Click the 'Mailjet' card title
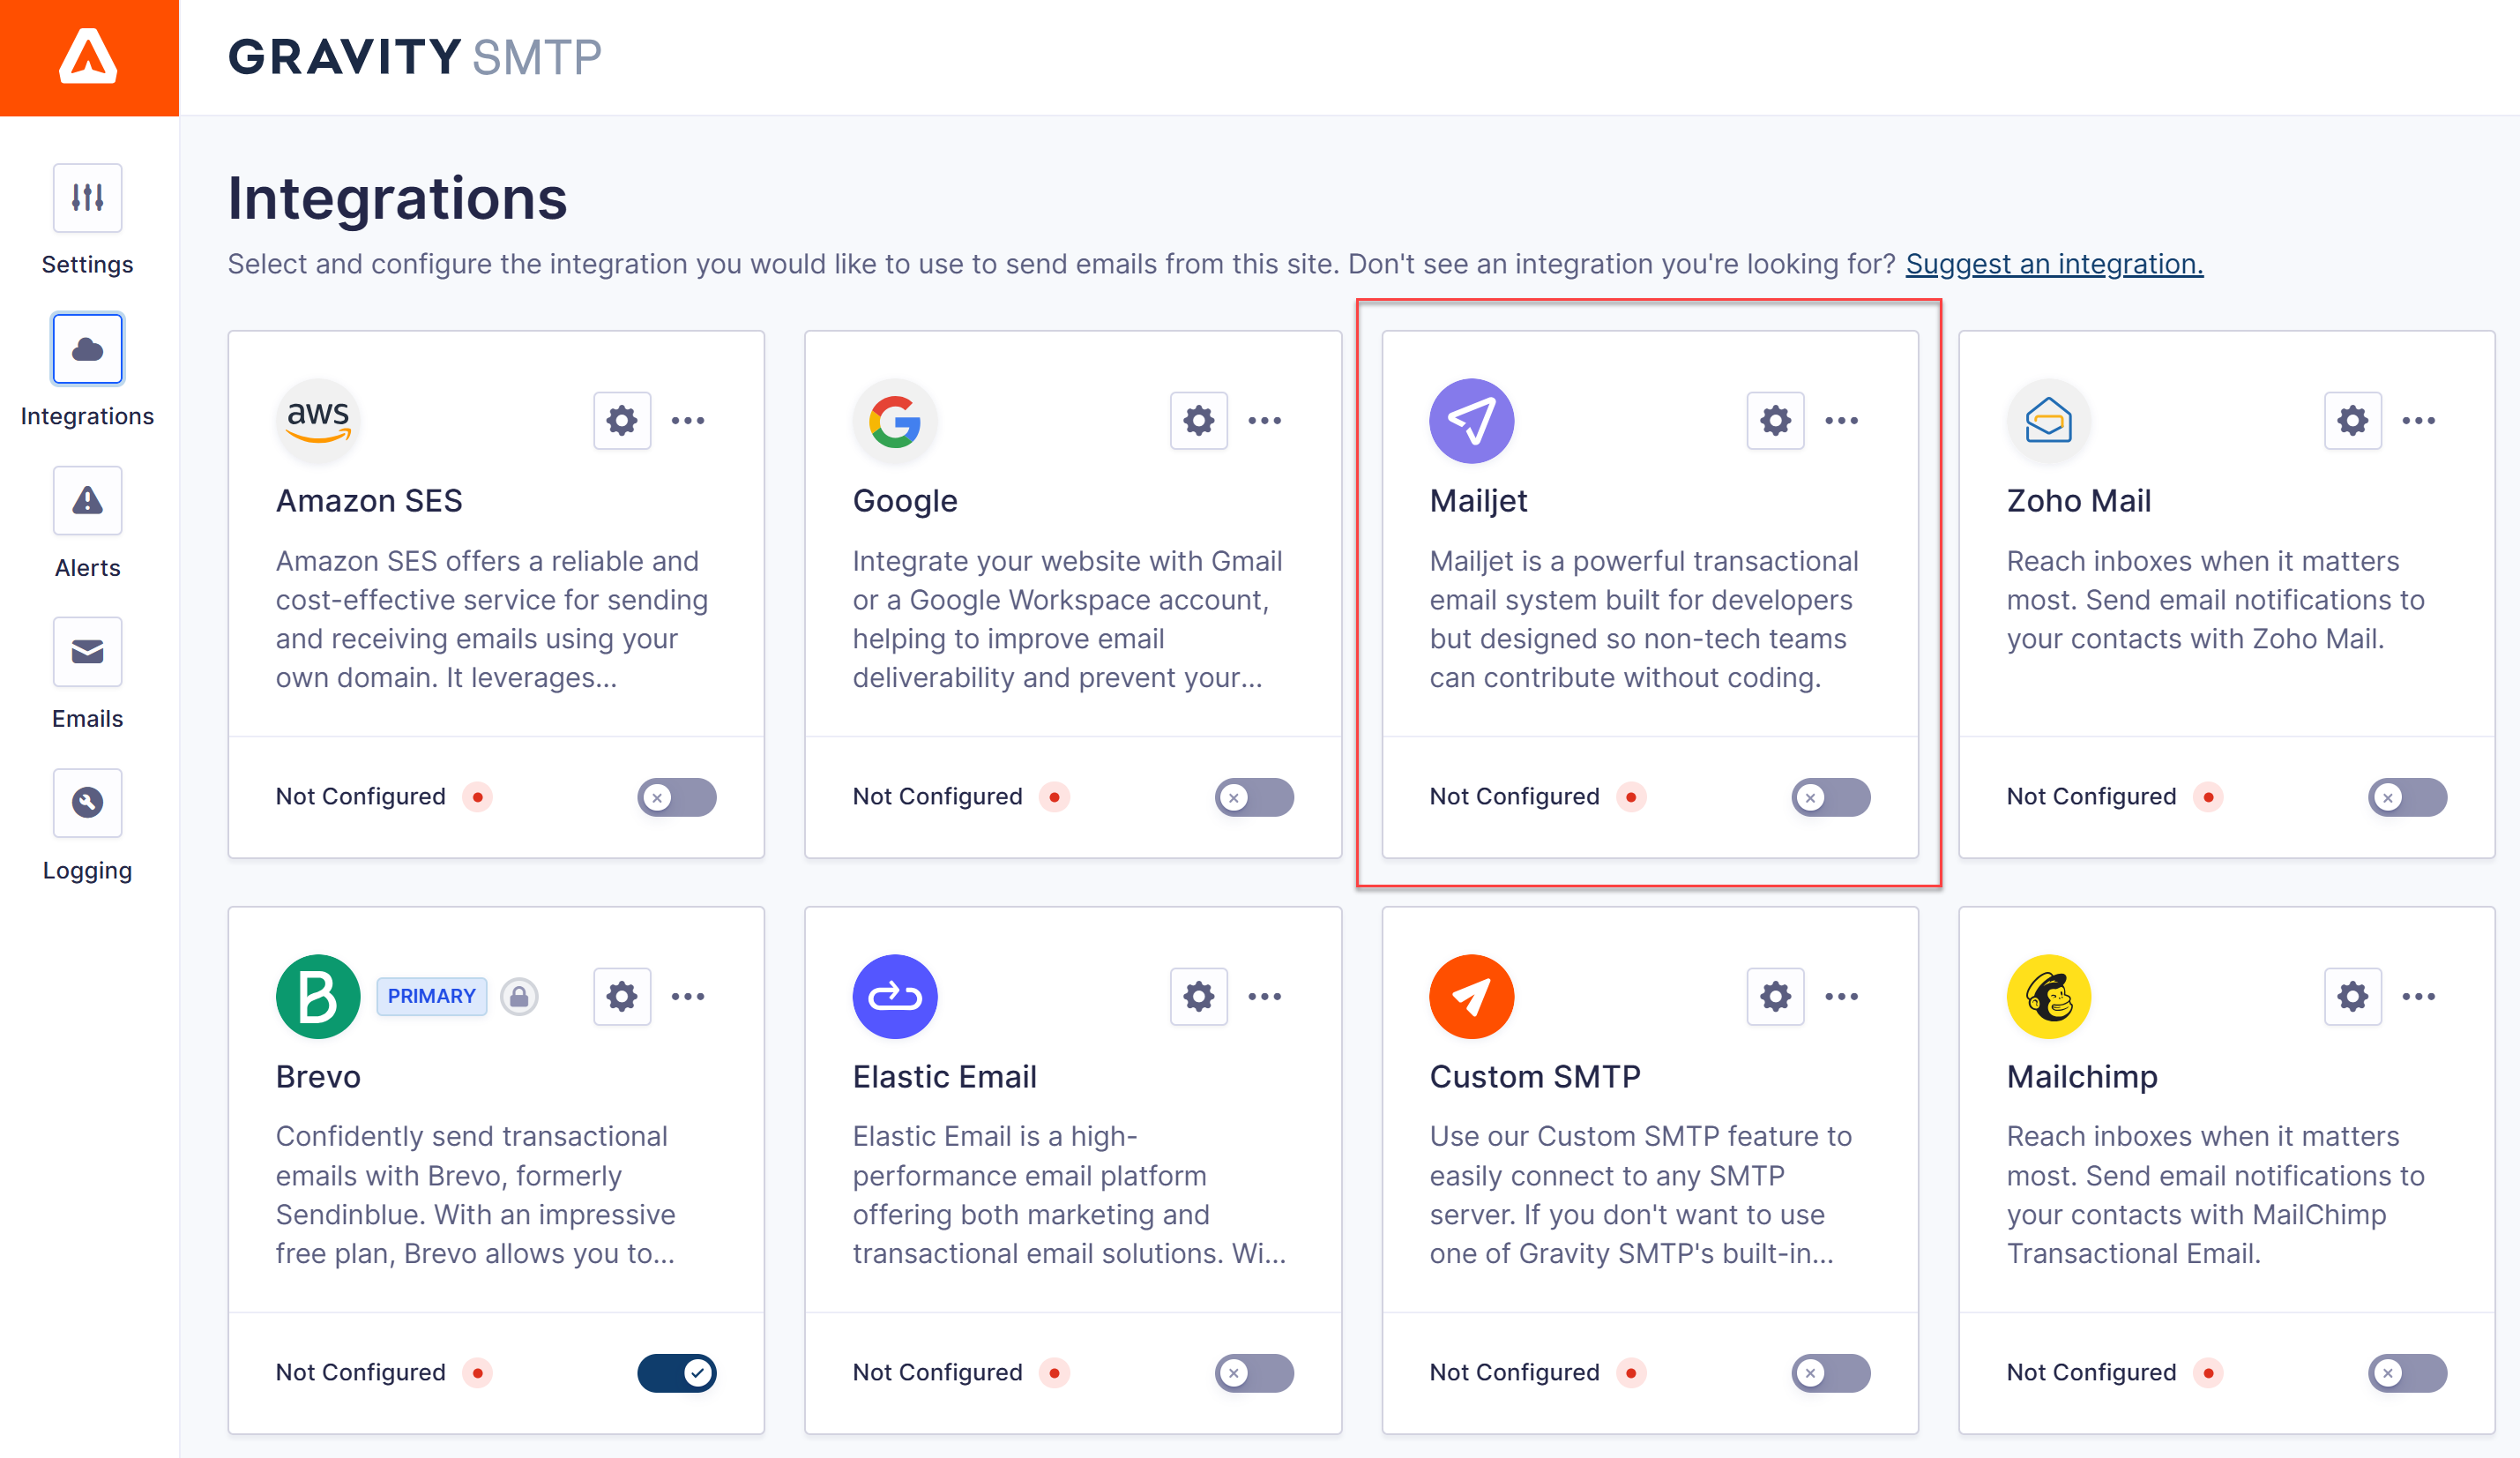The width and height of the screenshot is (2520, 1458). click(1478, 500)
